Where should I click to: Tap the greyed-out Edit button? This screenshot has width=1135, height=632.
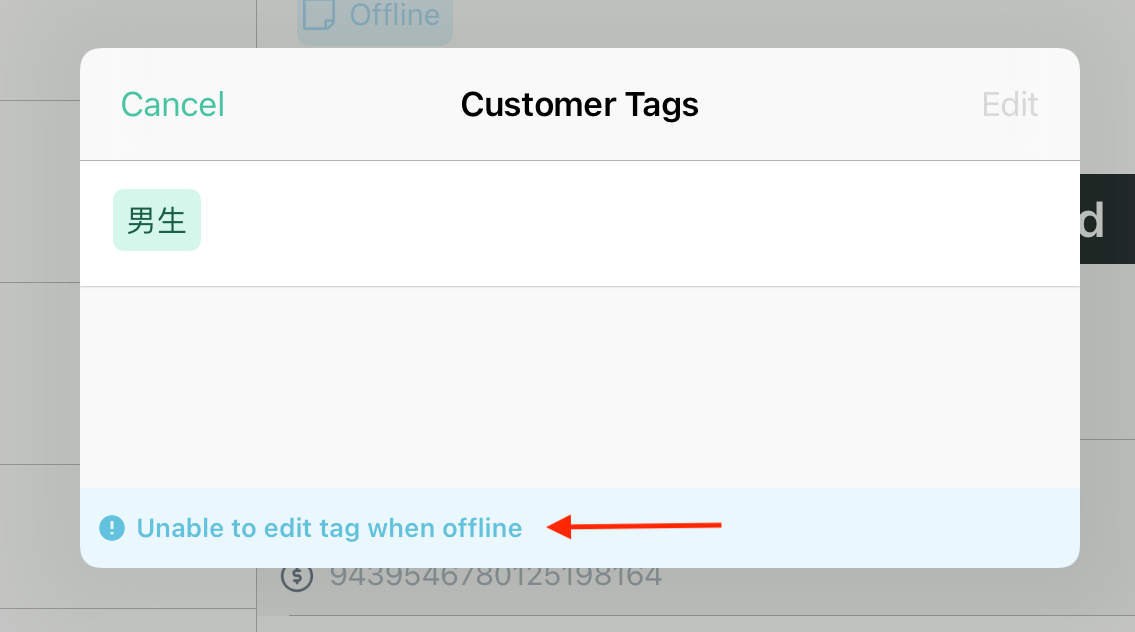[1010, 104]
